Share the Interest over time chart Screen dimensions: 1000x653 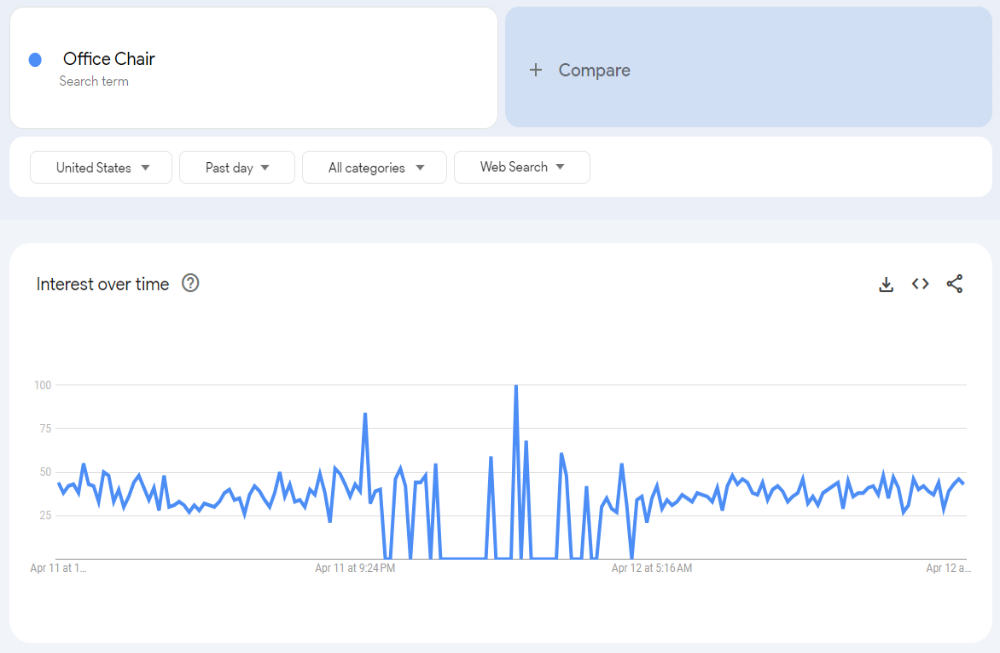[954, 284]
